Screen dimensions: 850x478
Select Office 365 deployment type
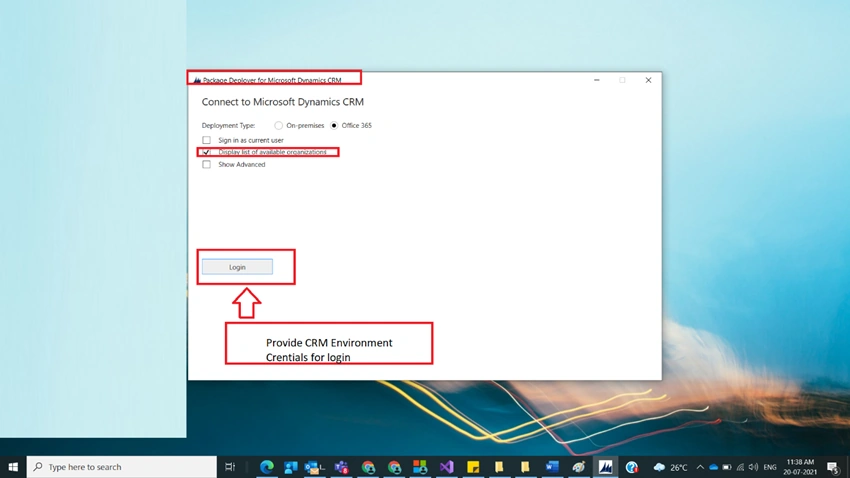click(x=334, y=125)
